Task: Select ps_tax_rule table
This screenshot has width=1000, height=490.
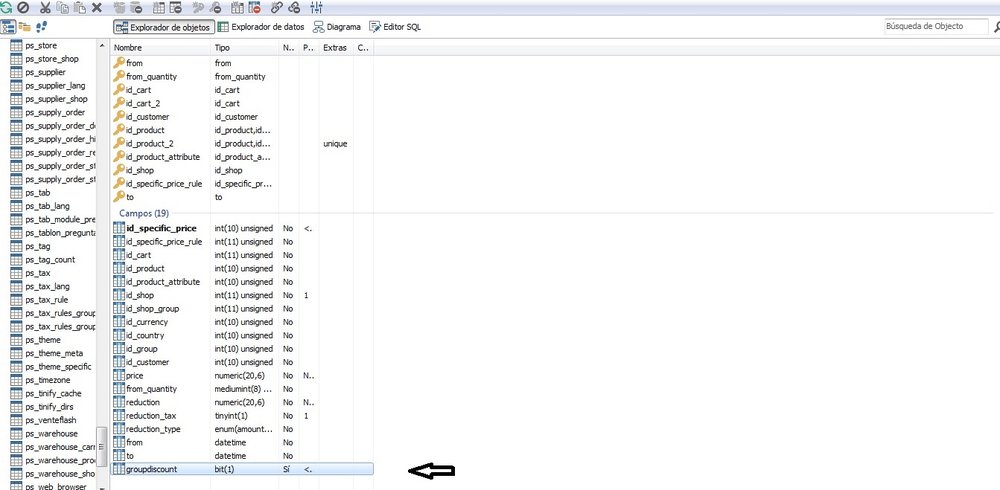Action: [47, 300]
